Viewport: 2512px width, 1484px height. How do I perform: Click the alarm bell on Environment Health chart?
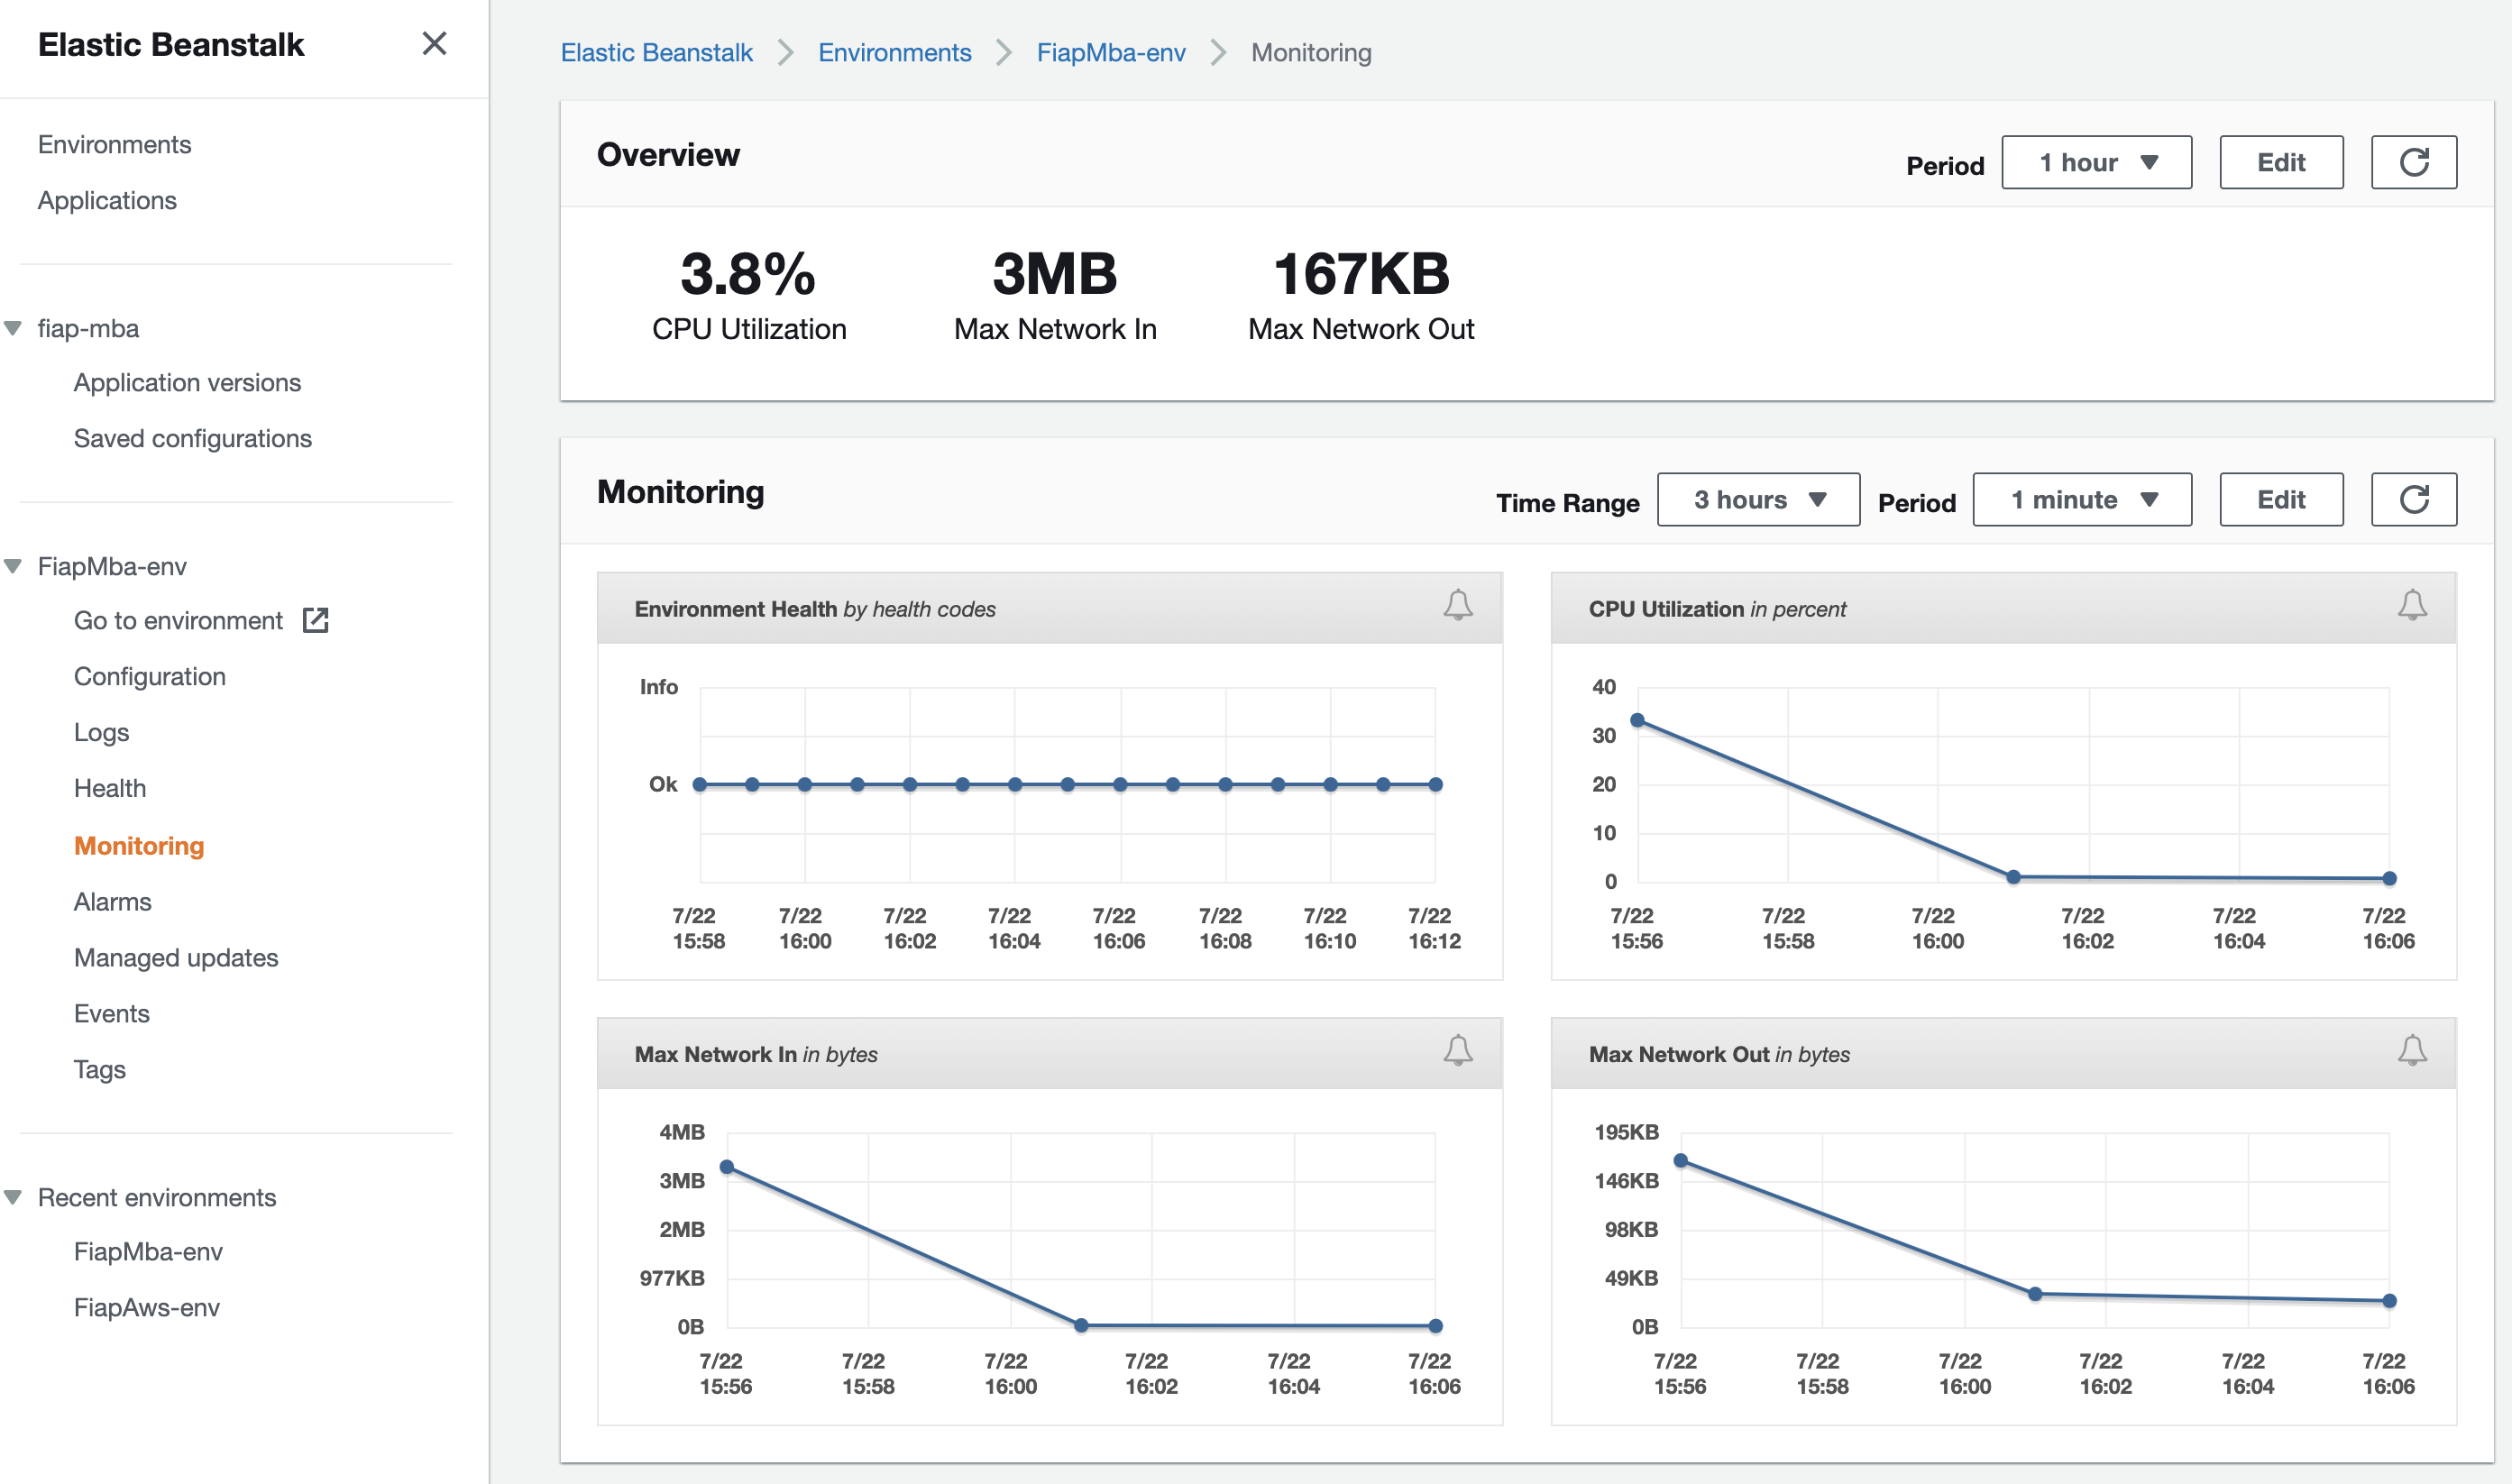1457,605
